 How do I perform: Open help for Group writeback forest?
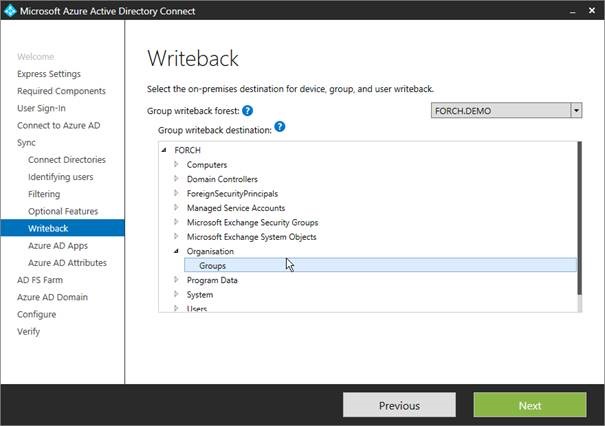[247, 111]
